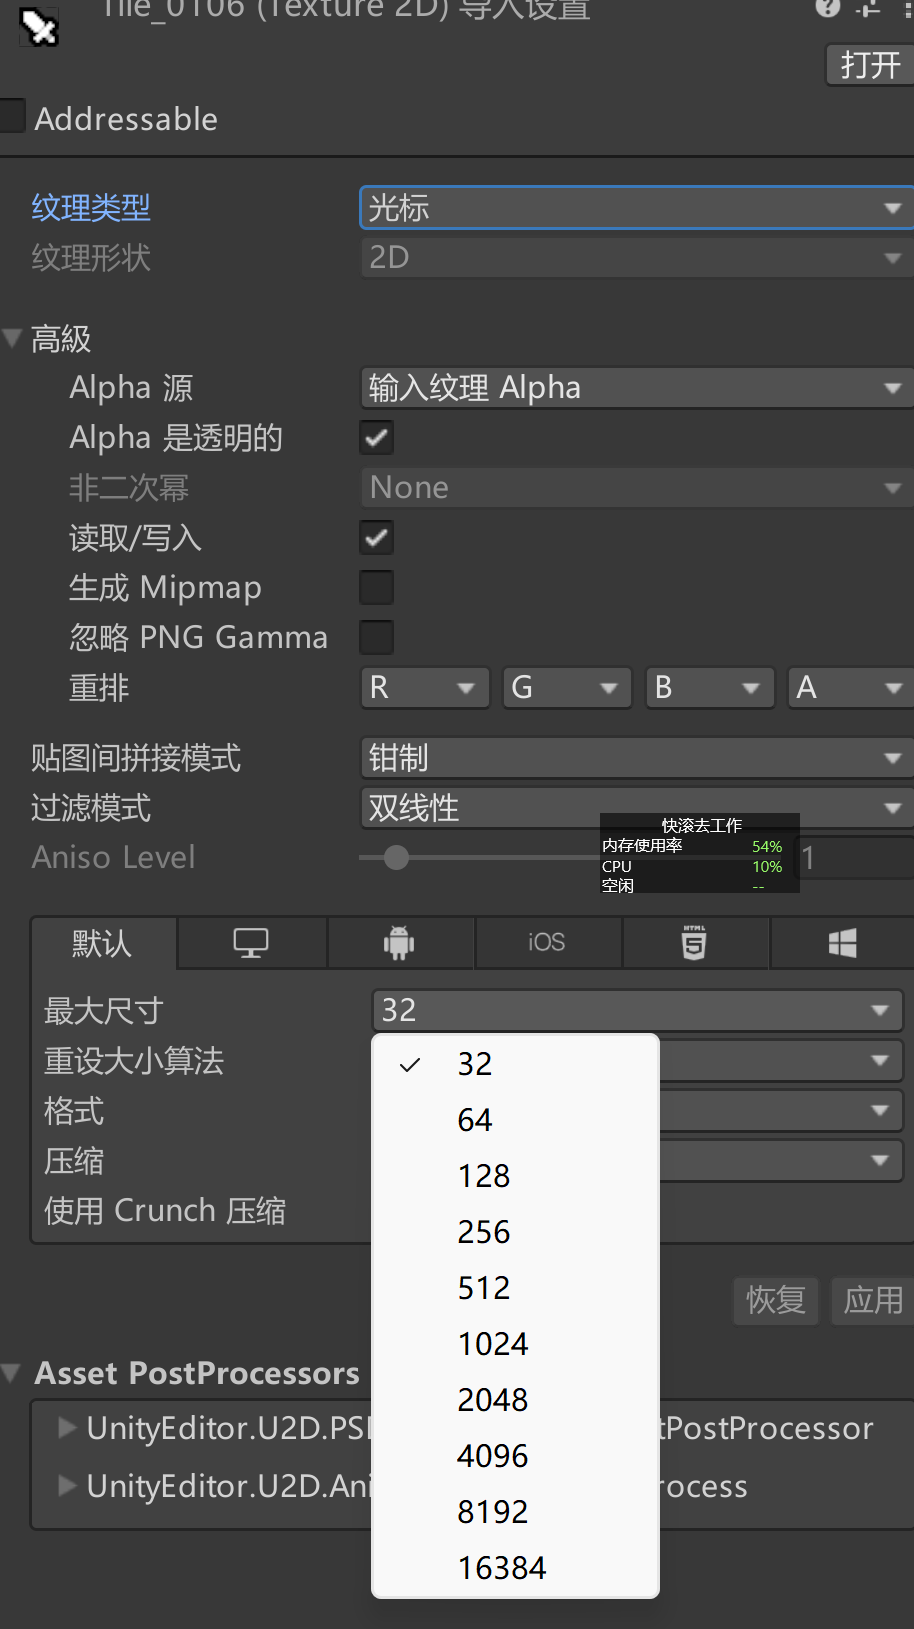The width and height of the screenshot is (914, 1629).
Task: Open the Windows logo platform tab
Action: click(842, 943)
